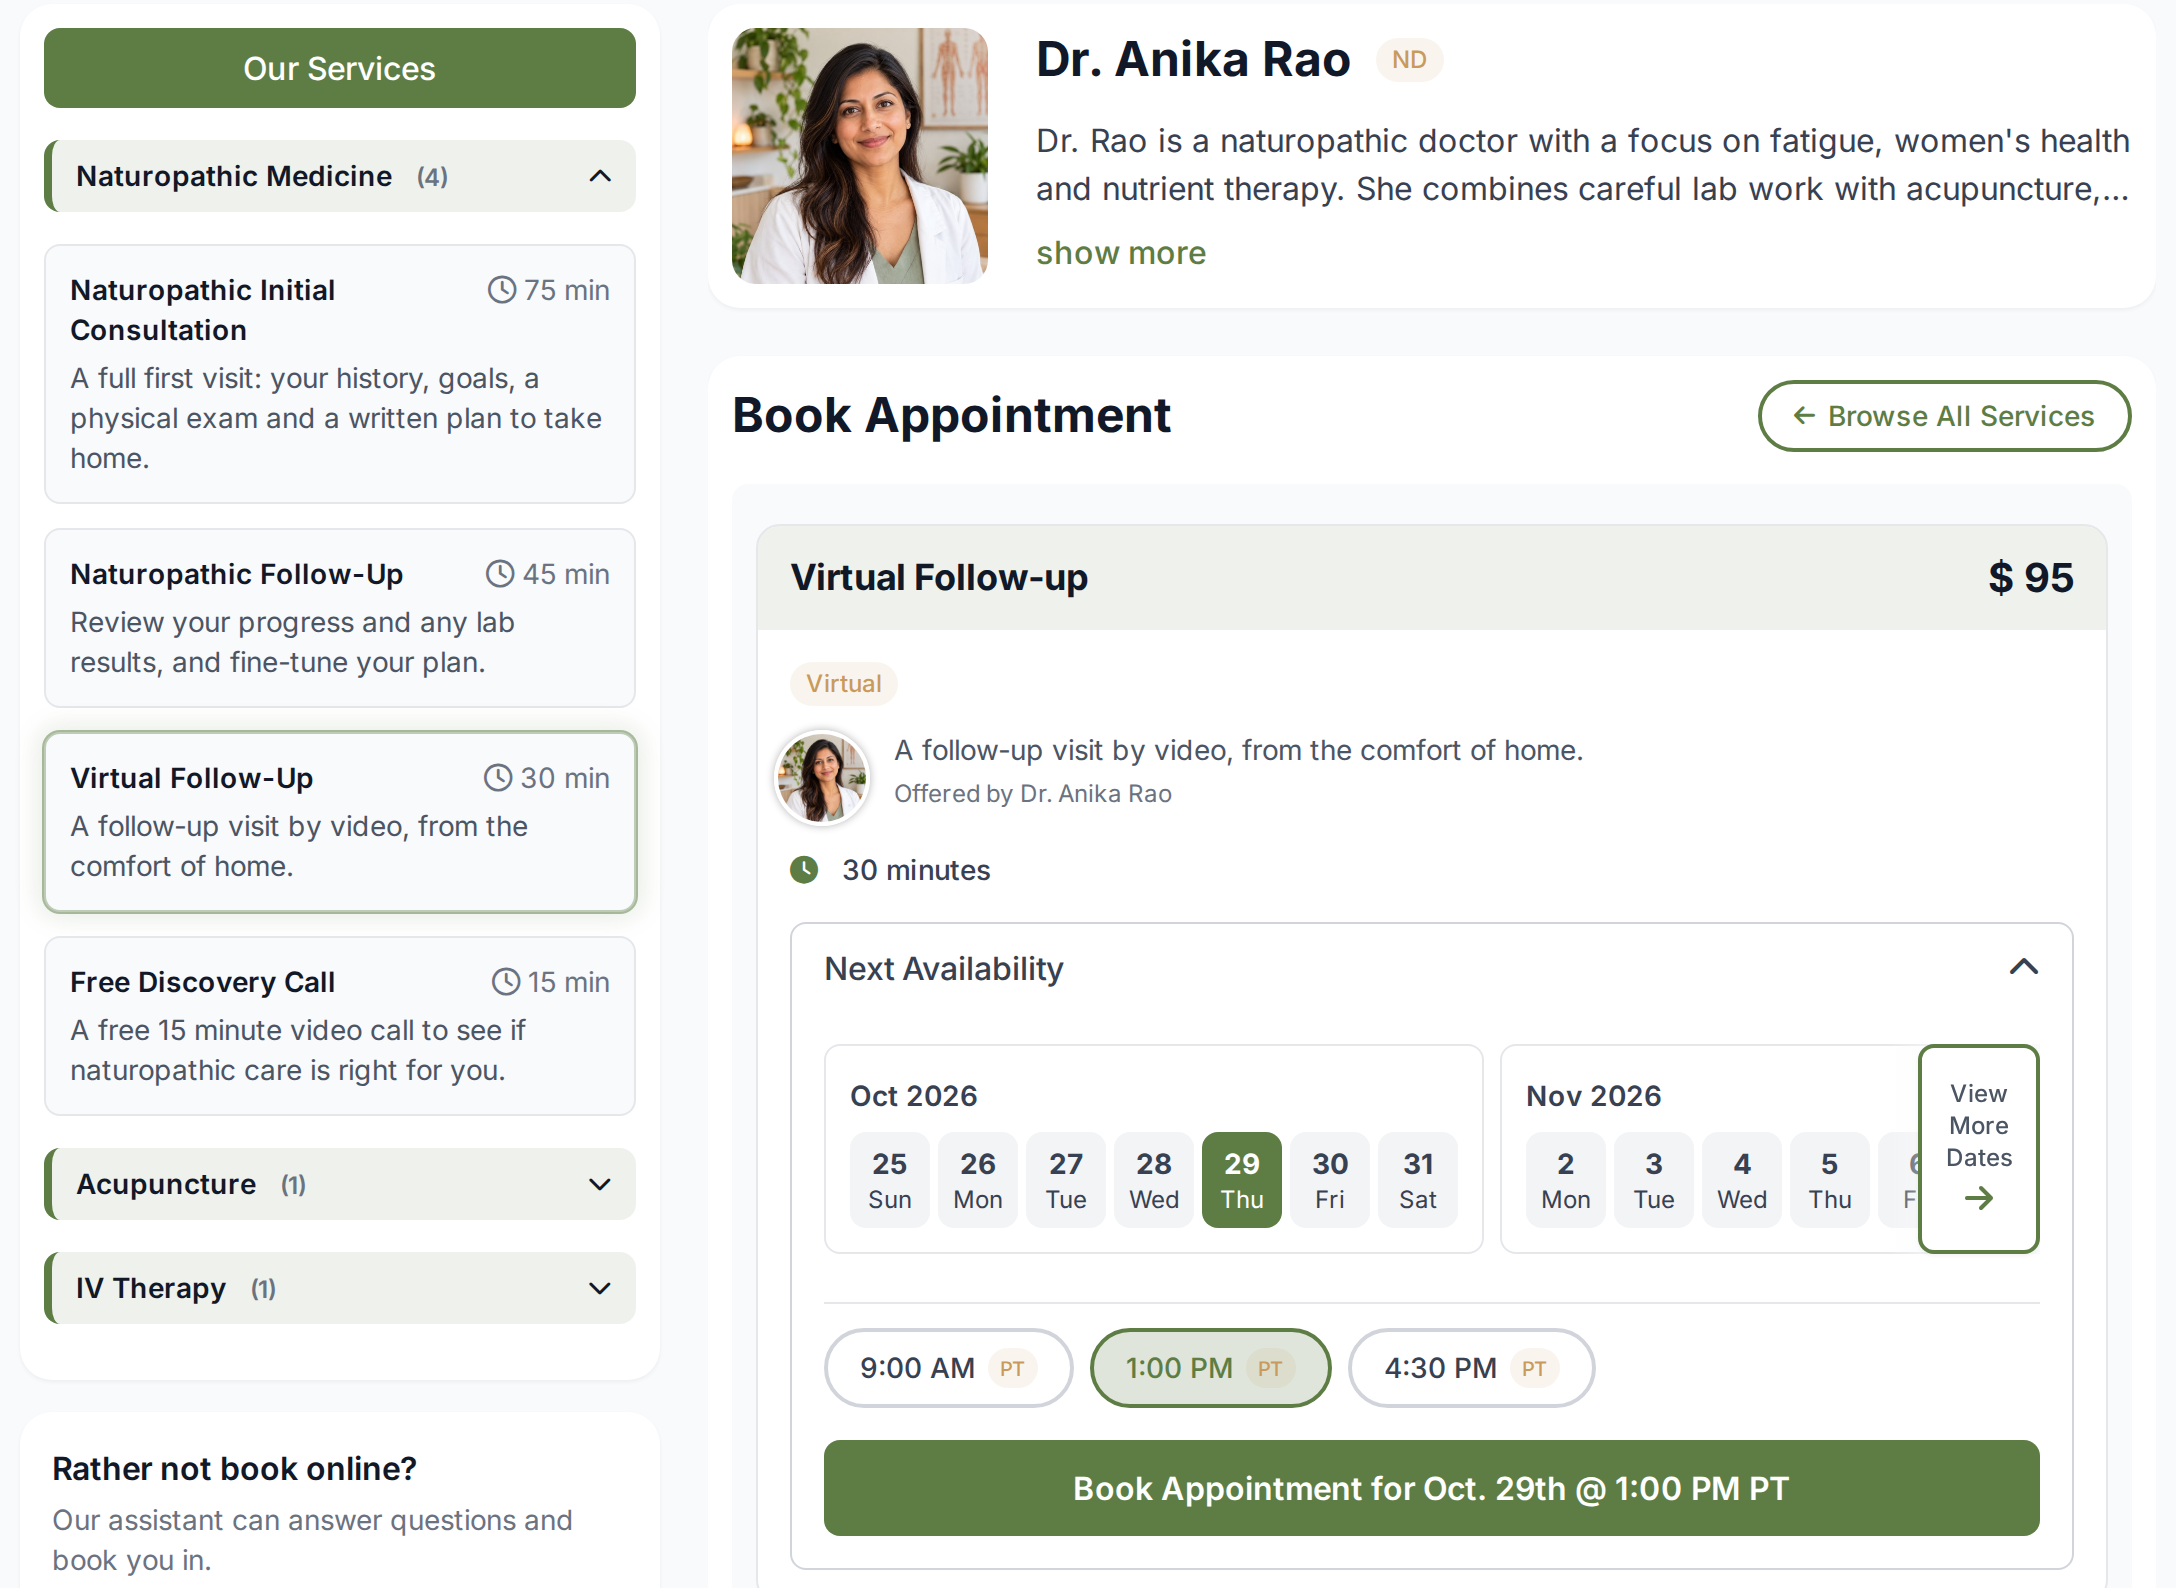Click Dr. Anika Rao's large profile photo

click(x=860, y=156)
